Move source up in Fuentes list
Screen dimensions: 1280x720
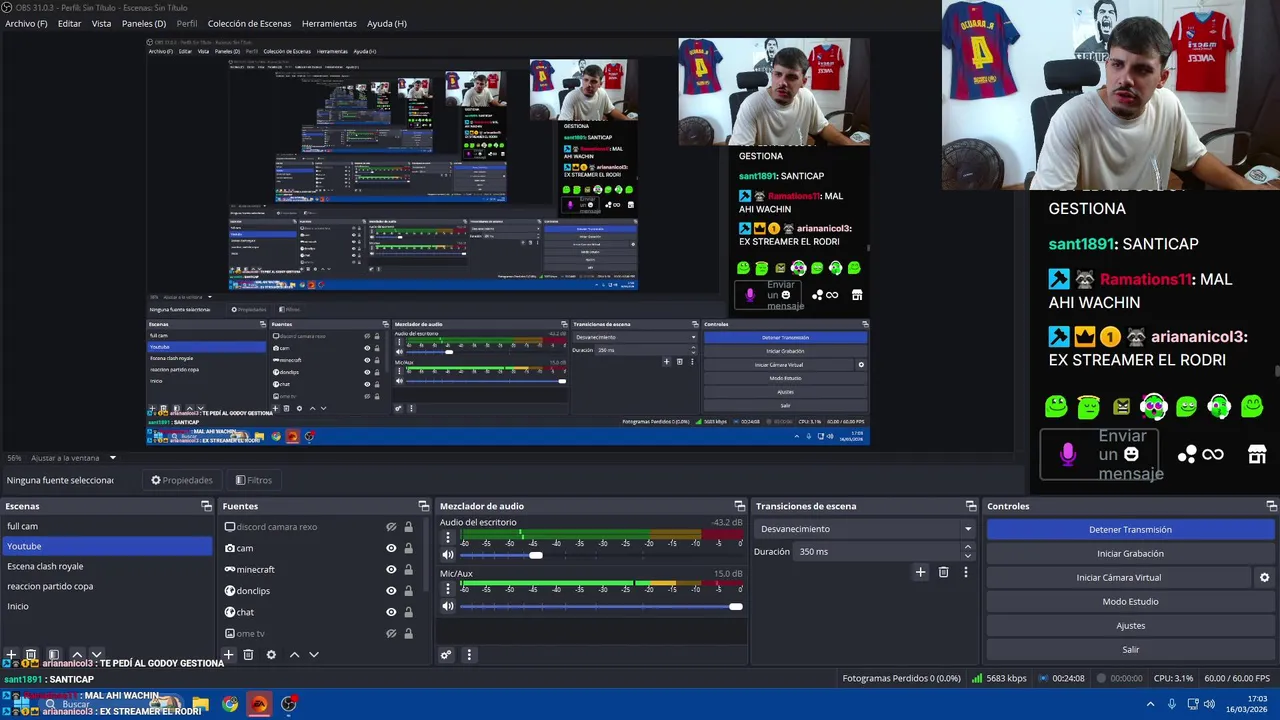[294, 655]
